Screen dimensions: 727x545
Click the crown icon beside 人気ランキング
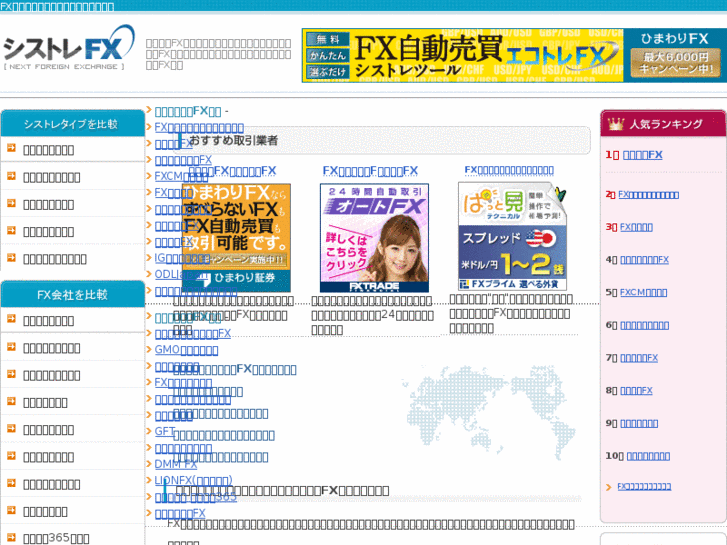pos(616,124)
